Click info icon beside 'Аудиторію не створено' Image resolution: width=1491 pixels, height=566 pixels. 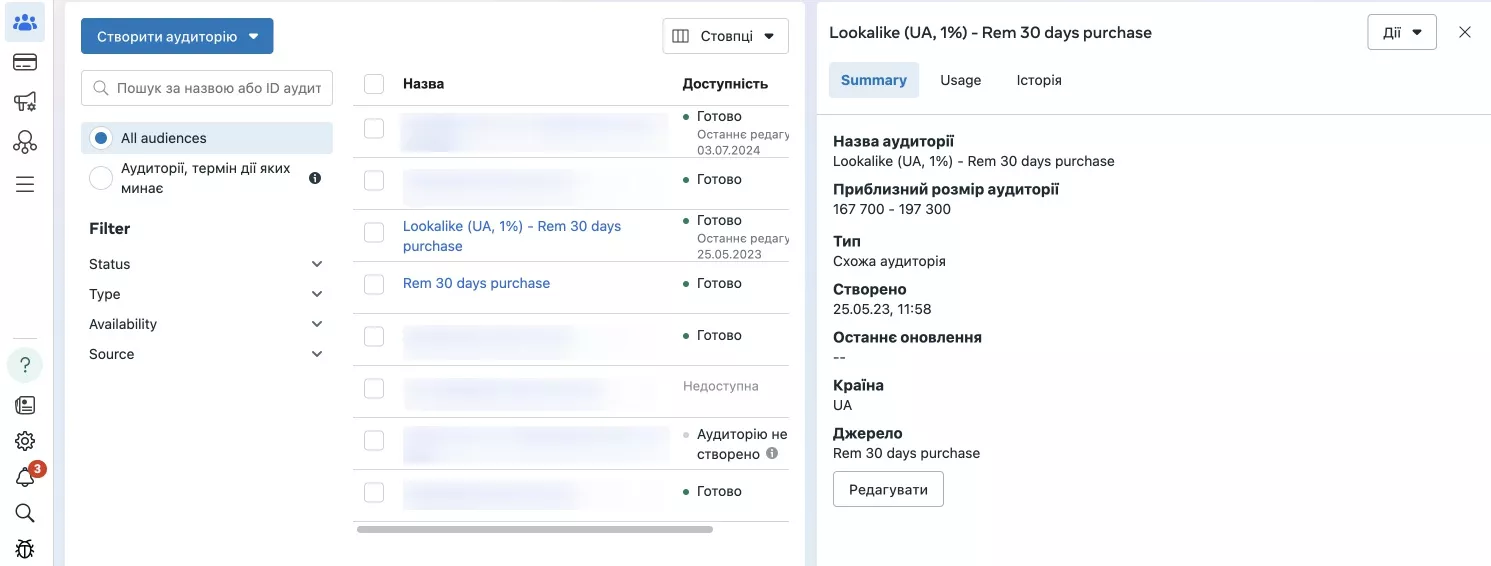[x=772, y=453]
